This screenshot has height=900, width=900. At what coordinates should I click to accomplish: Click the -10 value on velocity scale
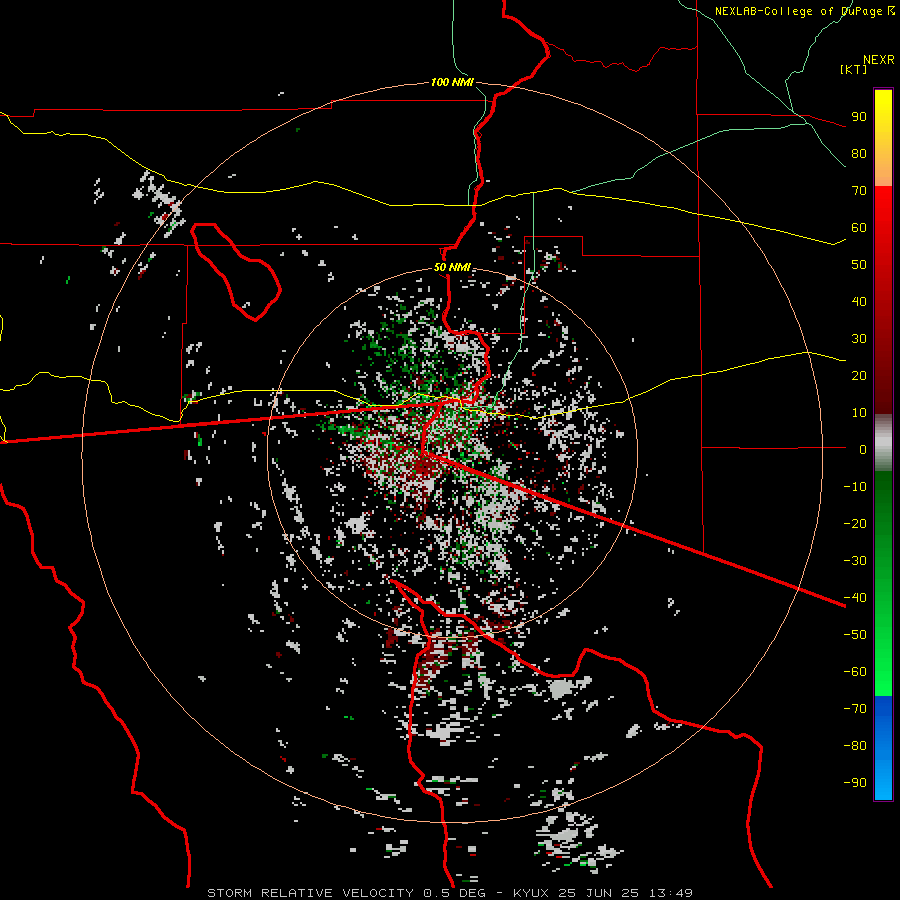coord(855,487)
